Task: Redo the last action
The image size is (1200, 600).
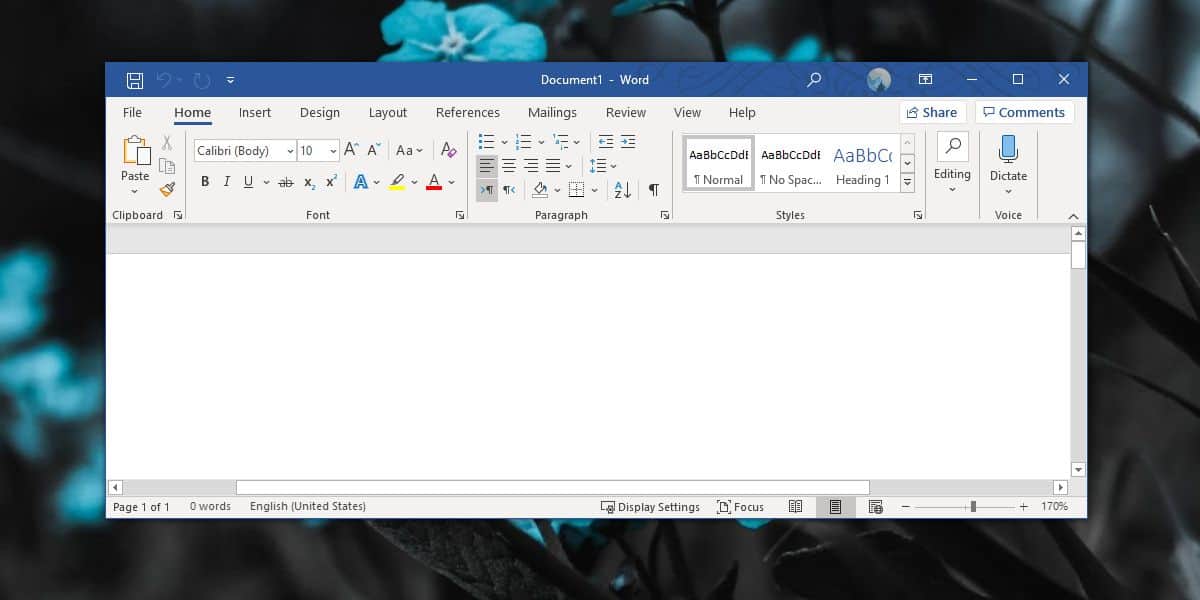Action: [x=201, y=80]
